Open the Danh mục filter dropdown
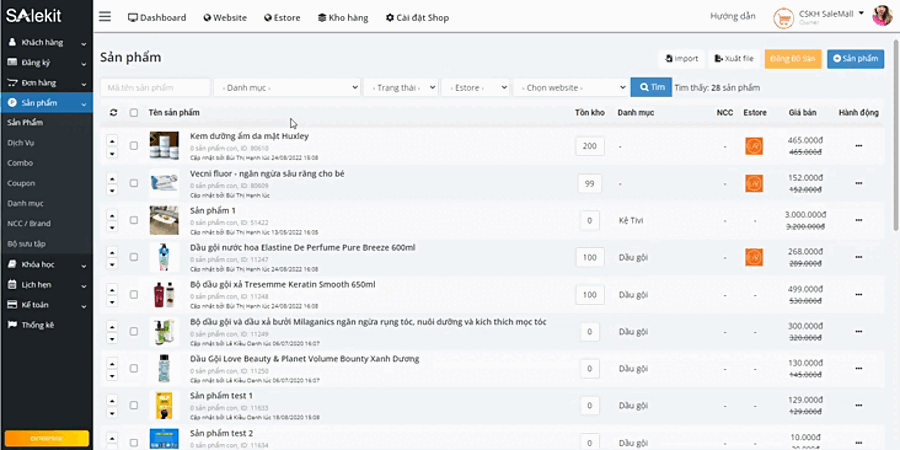The image size is (900, 450). pyautogui.click(x=286, y=88)
